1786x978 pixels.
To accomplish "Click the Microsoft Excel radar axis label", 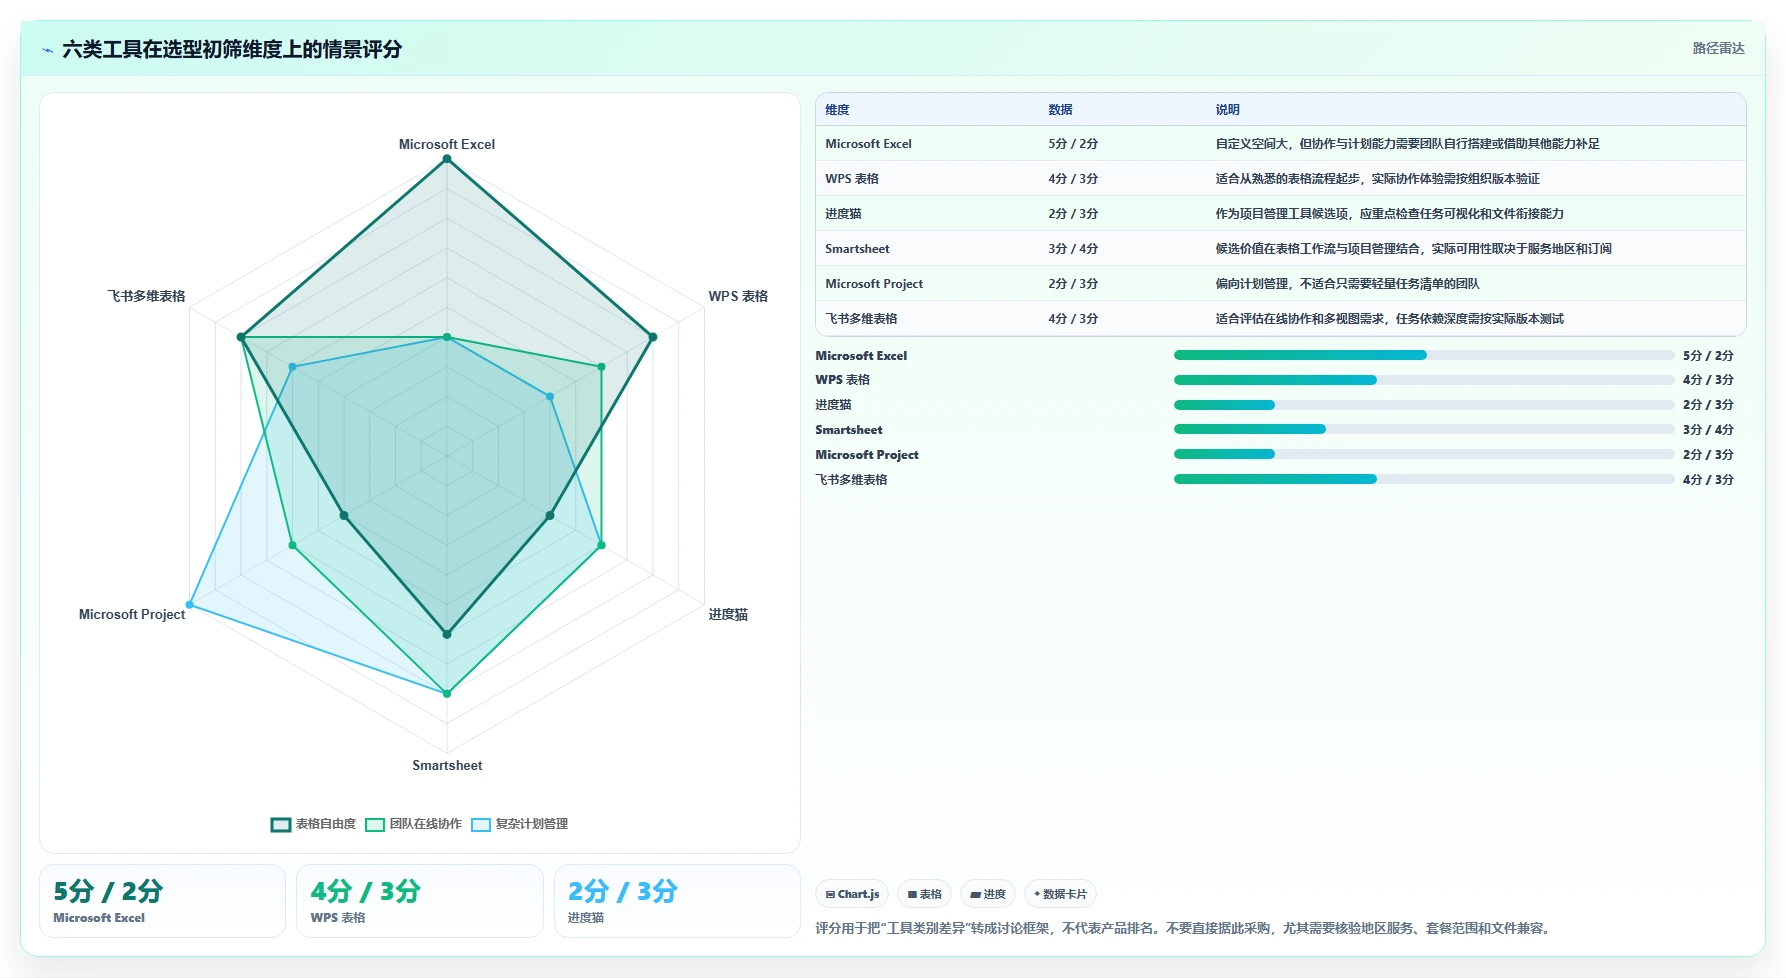I will [x=447, y=144].
